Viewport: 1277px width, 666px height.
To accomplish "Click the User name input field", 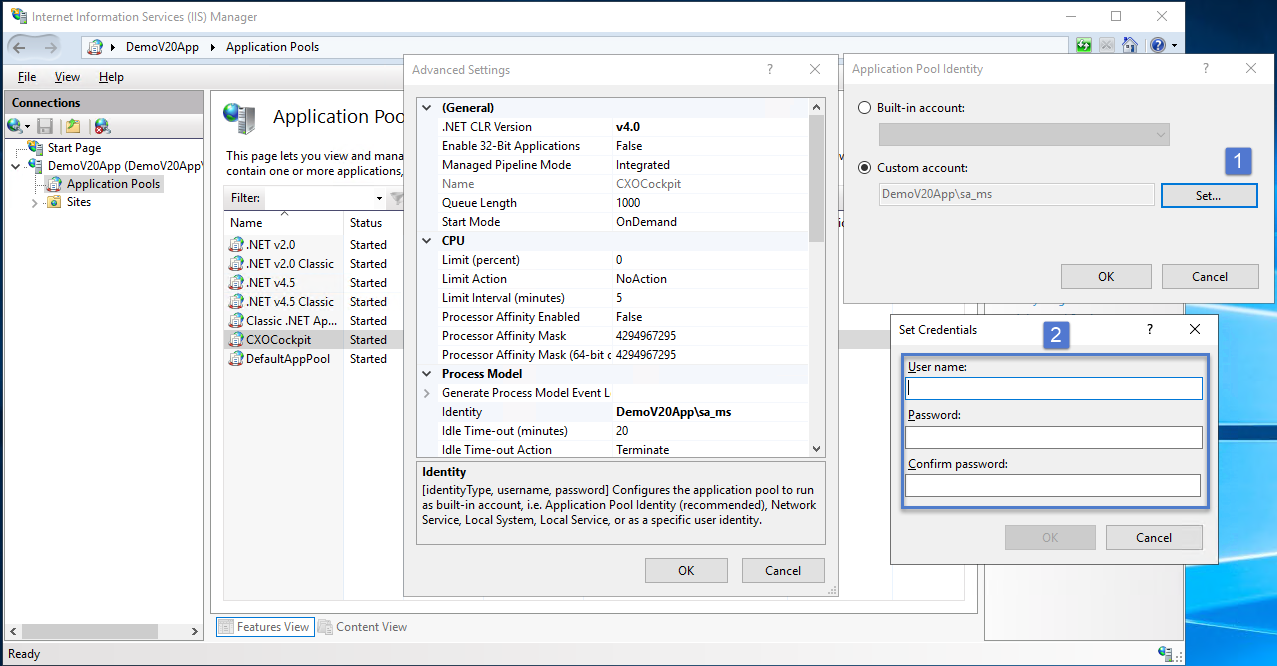I will (1054, 388).
